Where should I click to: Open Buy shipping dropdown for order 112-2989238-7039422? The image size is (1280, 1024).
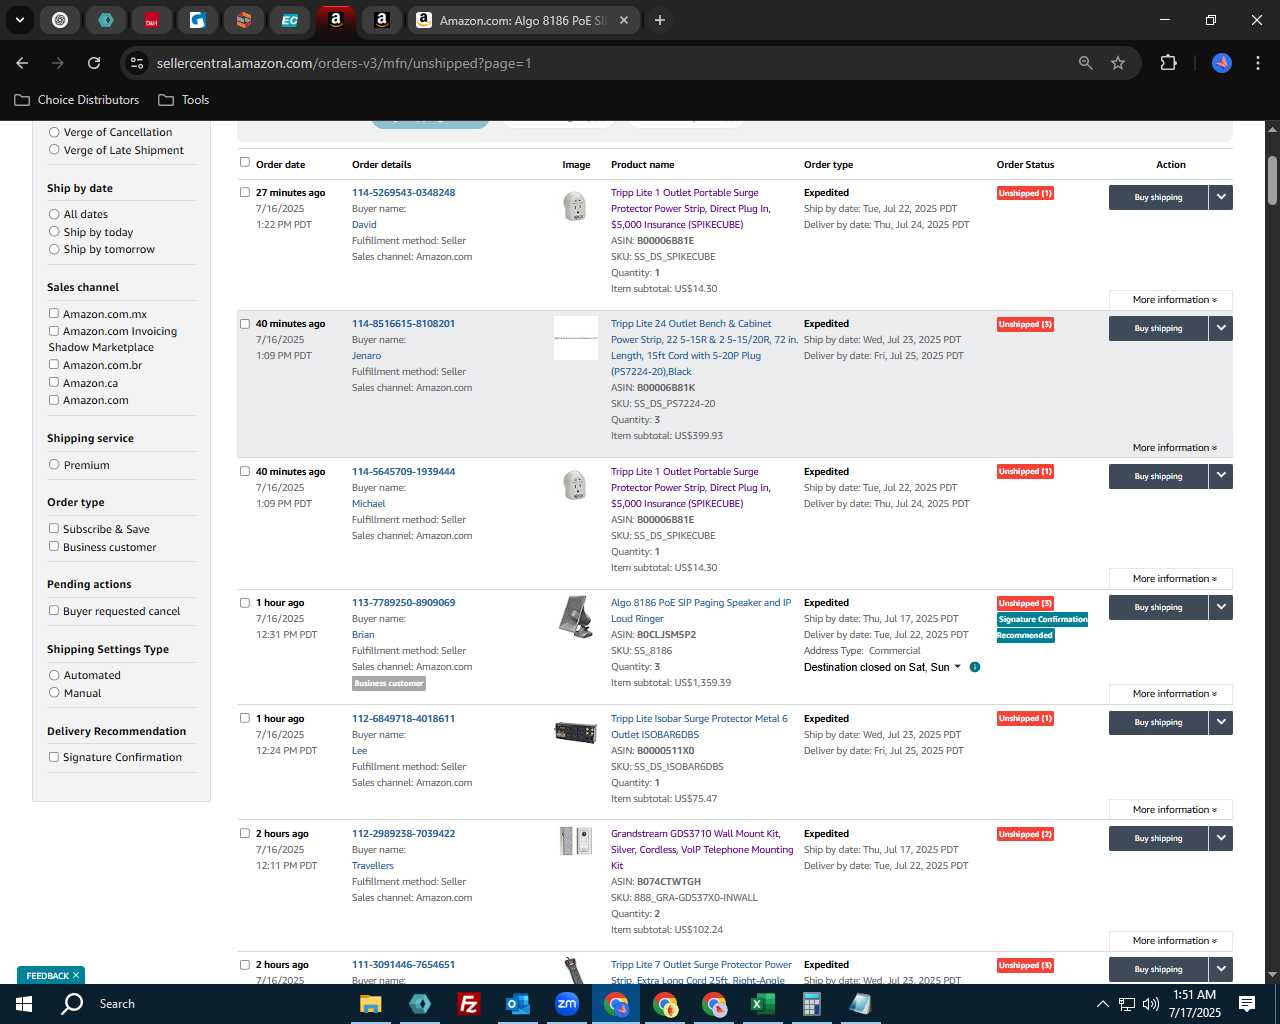(1221, 838)
